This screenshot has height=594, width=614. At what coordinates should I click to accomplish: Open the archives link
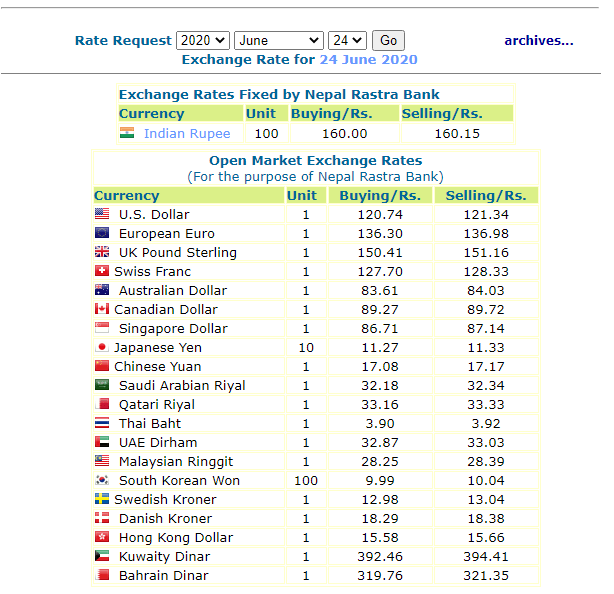pyautogui.click(x=538, y=41)
